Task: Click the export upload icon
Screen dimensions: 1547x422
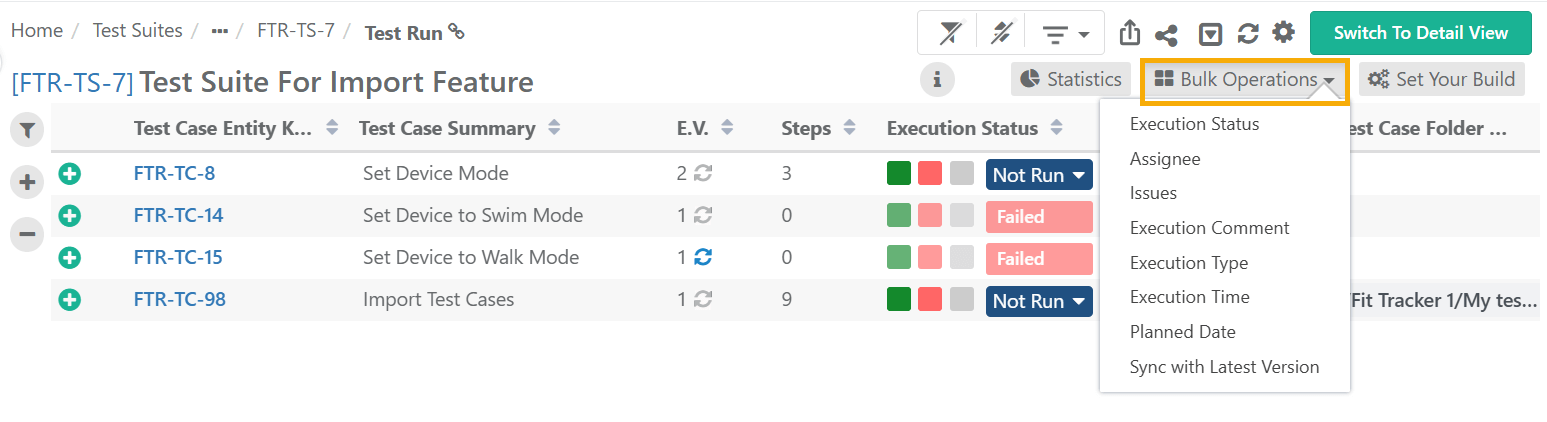Action: point(1129,34)
